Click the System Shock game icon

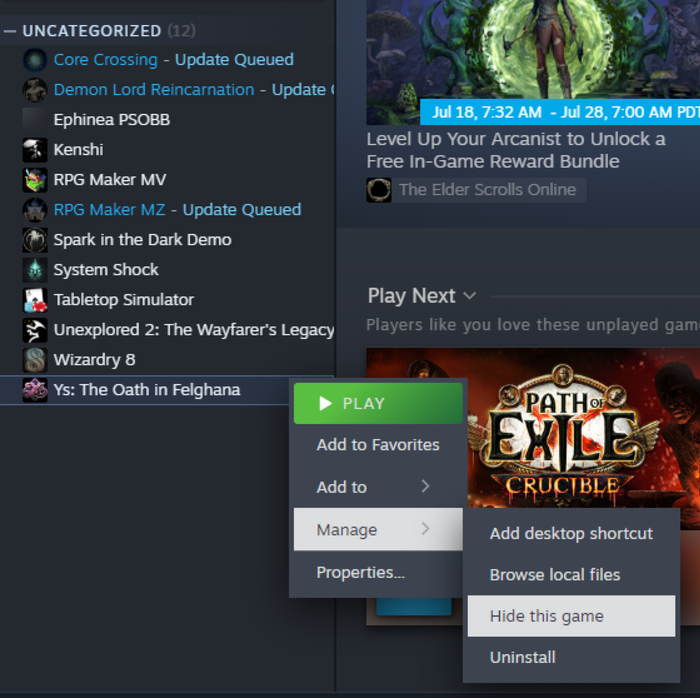[x=35, y=270]
